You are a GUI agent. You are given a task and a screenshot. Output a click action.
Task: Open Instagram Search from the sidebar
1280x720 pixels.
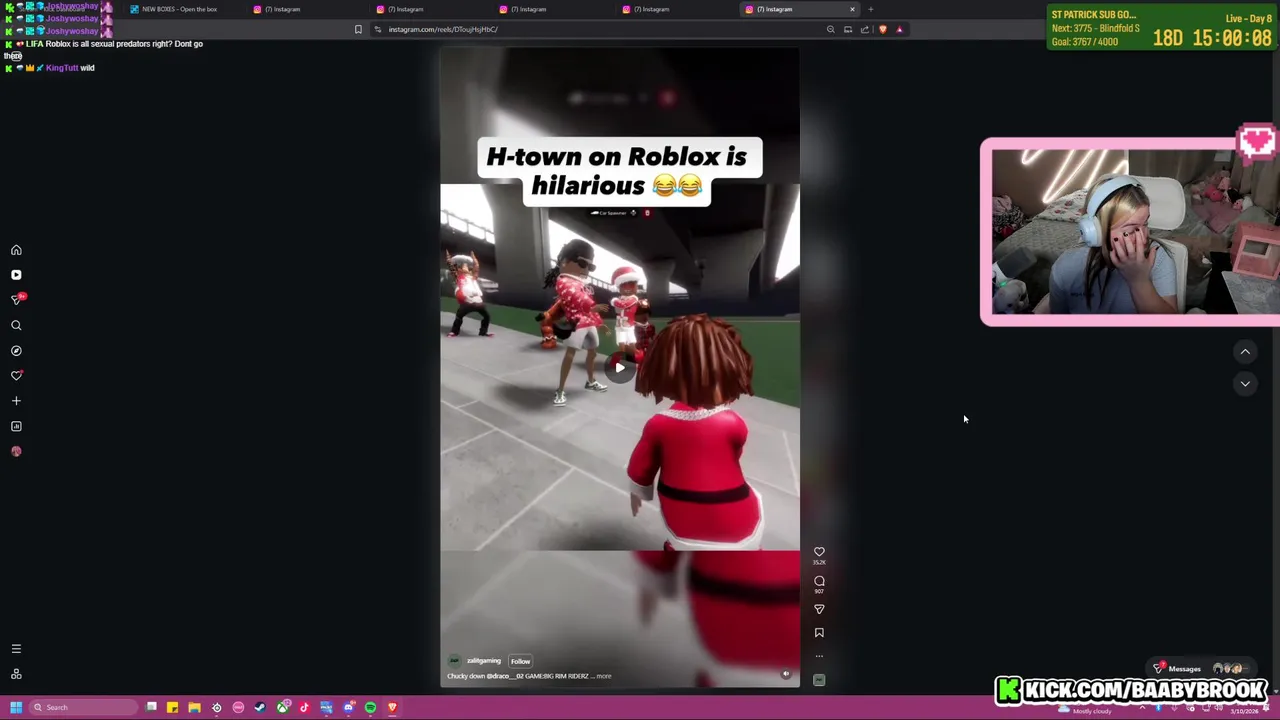coord(16,325)
